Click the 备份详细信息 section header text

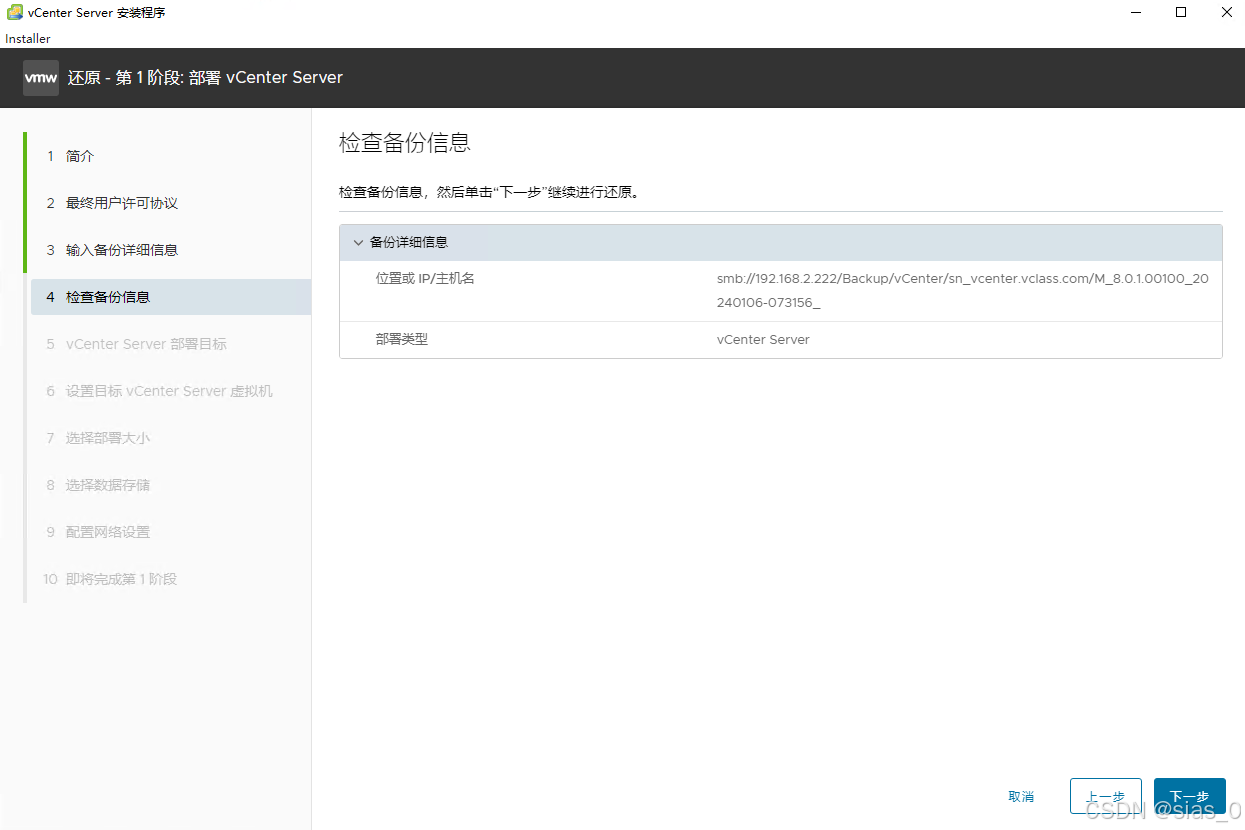(409, 243)
